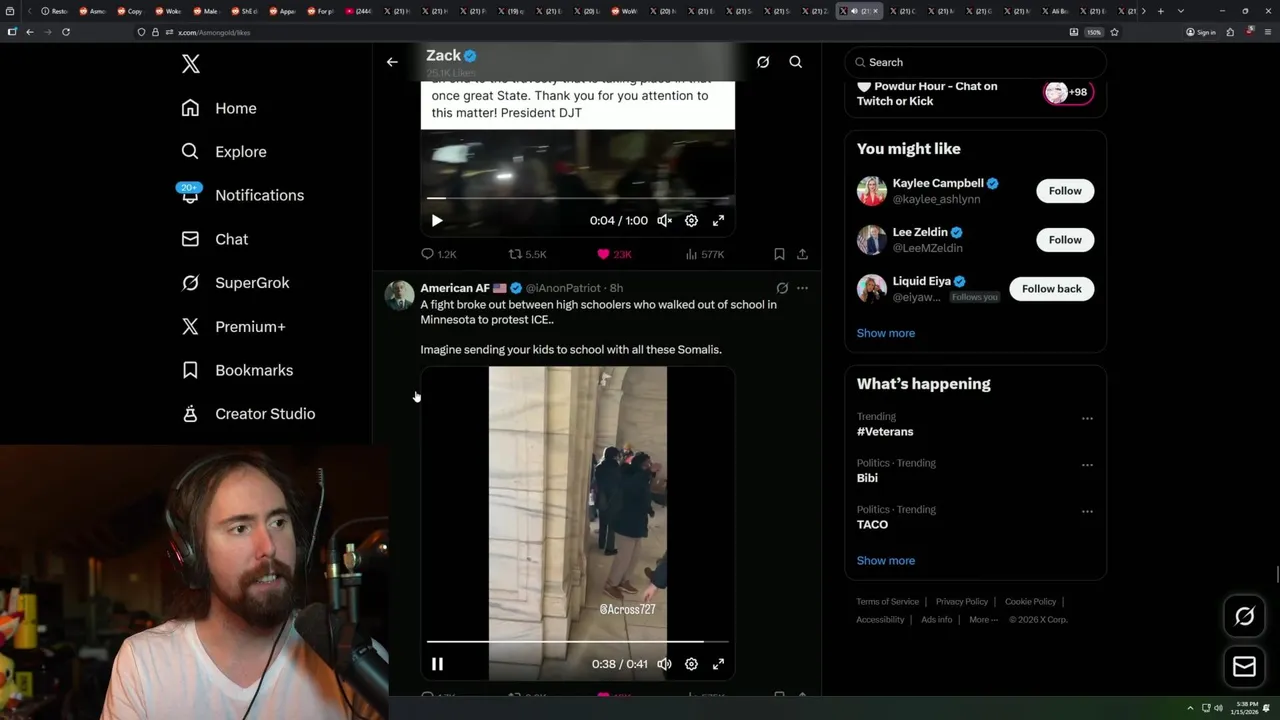Follow Kaylee Campbell
The height and width of the screenshot is (720, 1280).
point(1065,191)
